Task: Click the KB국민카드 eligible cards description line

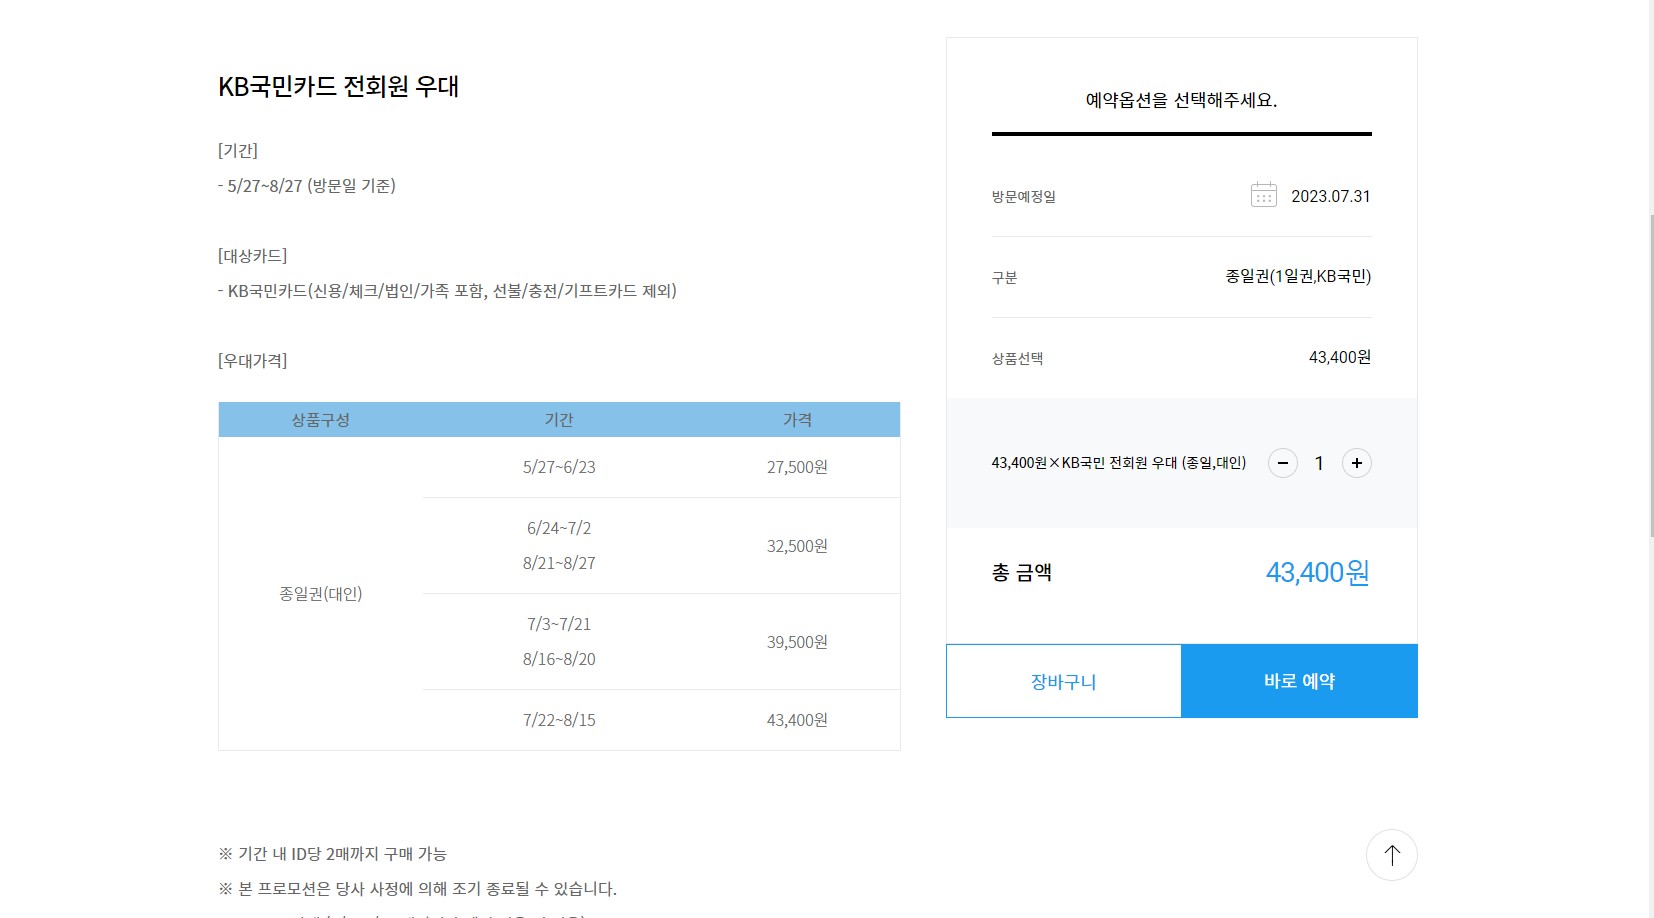Action: 448,291
